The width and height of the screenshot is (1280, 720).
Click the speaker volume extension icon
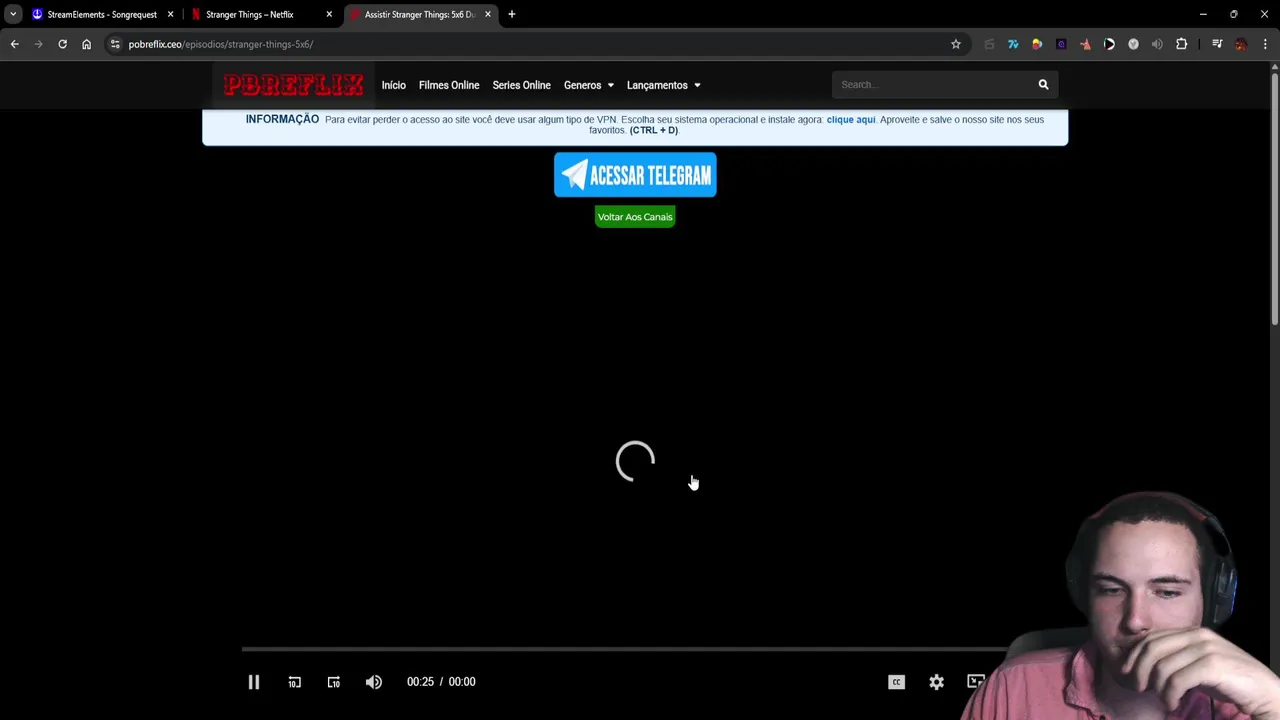(1157, 44)
